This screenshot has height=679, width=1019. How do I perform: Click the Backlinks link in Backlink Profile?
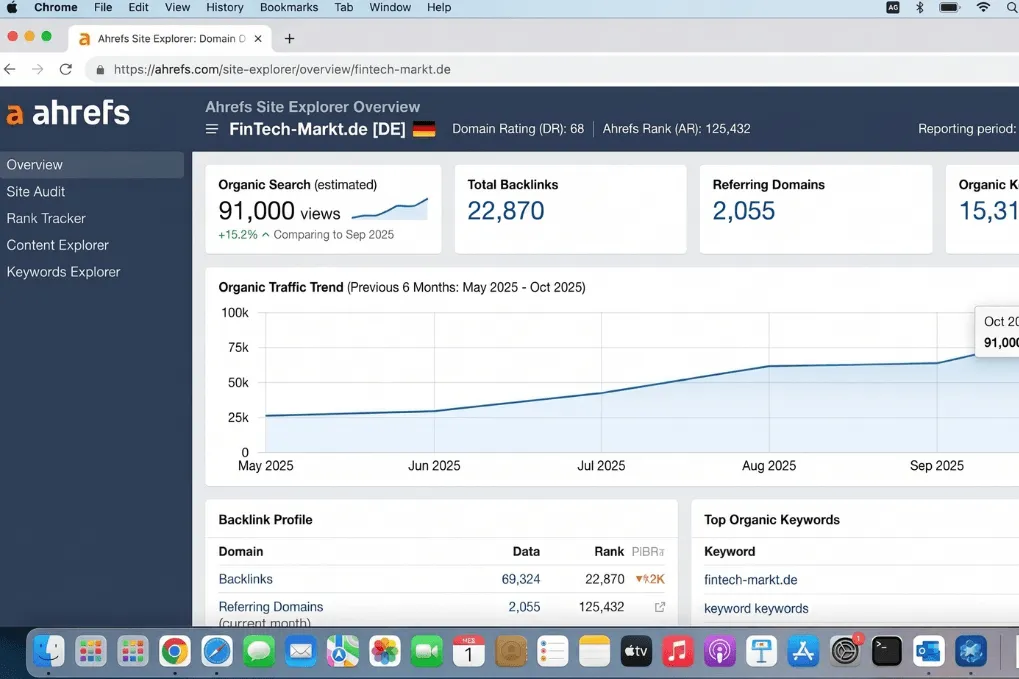(246, 579)
